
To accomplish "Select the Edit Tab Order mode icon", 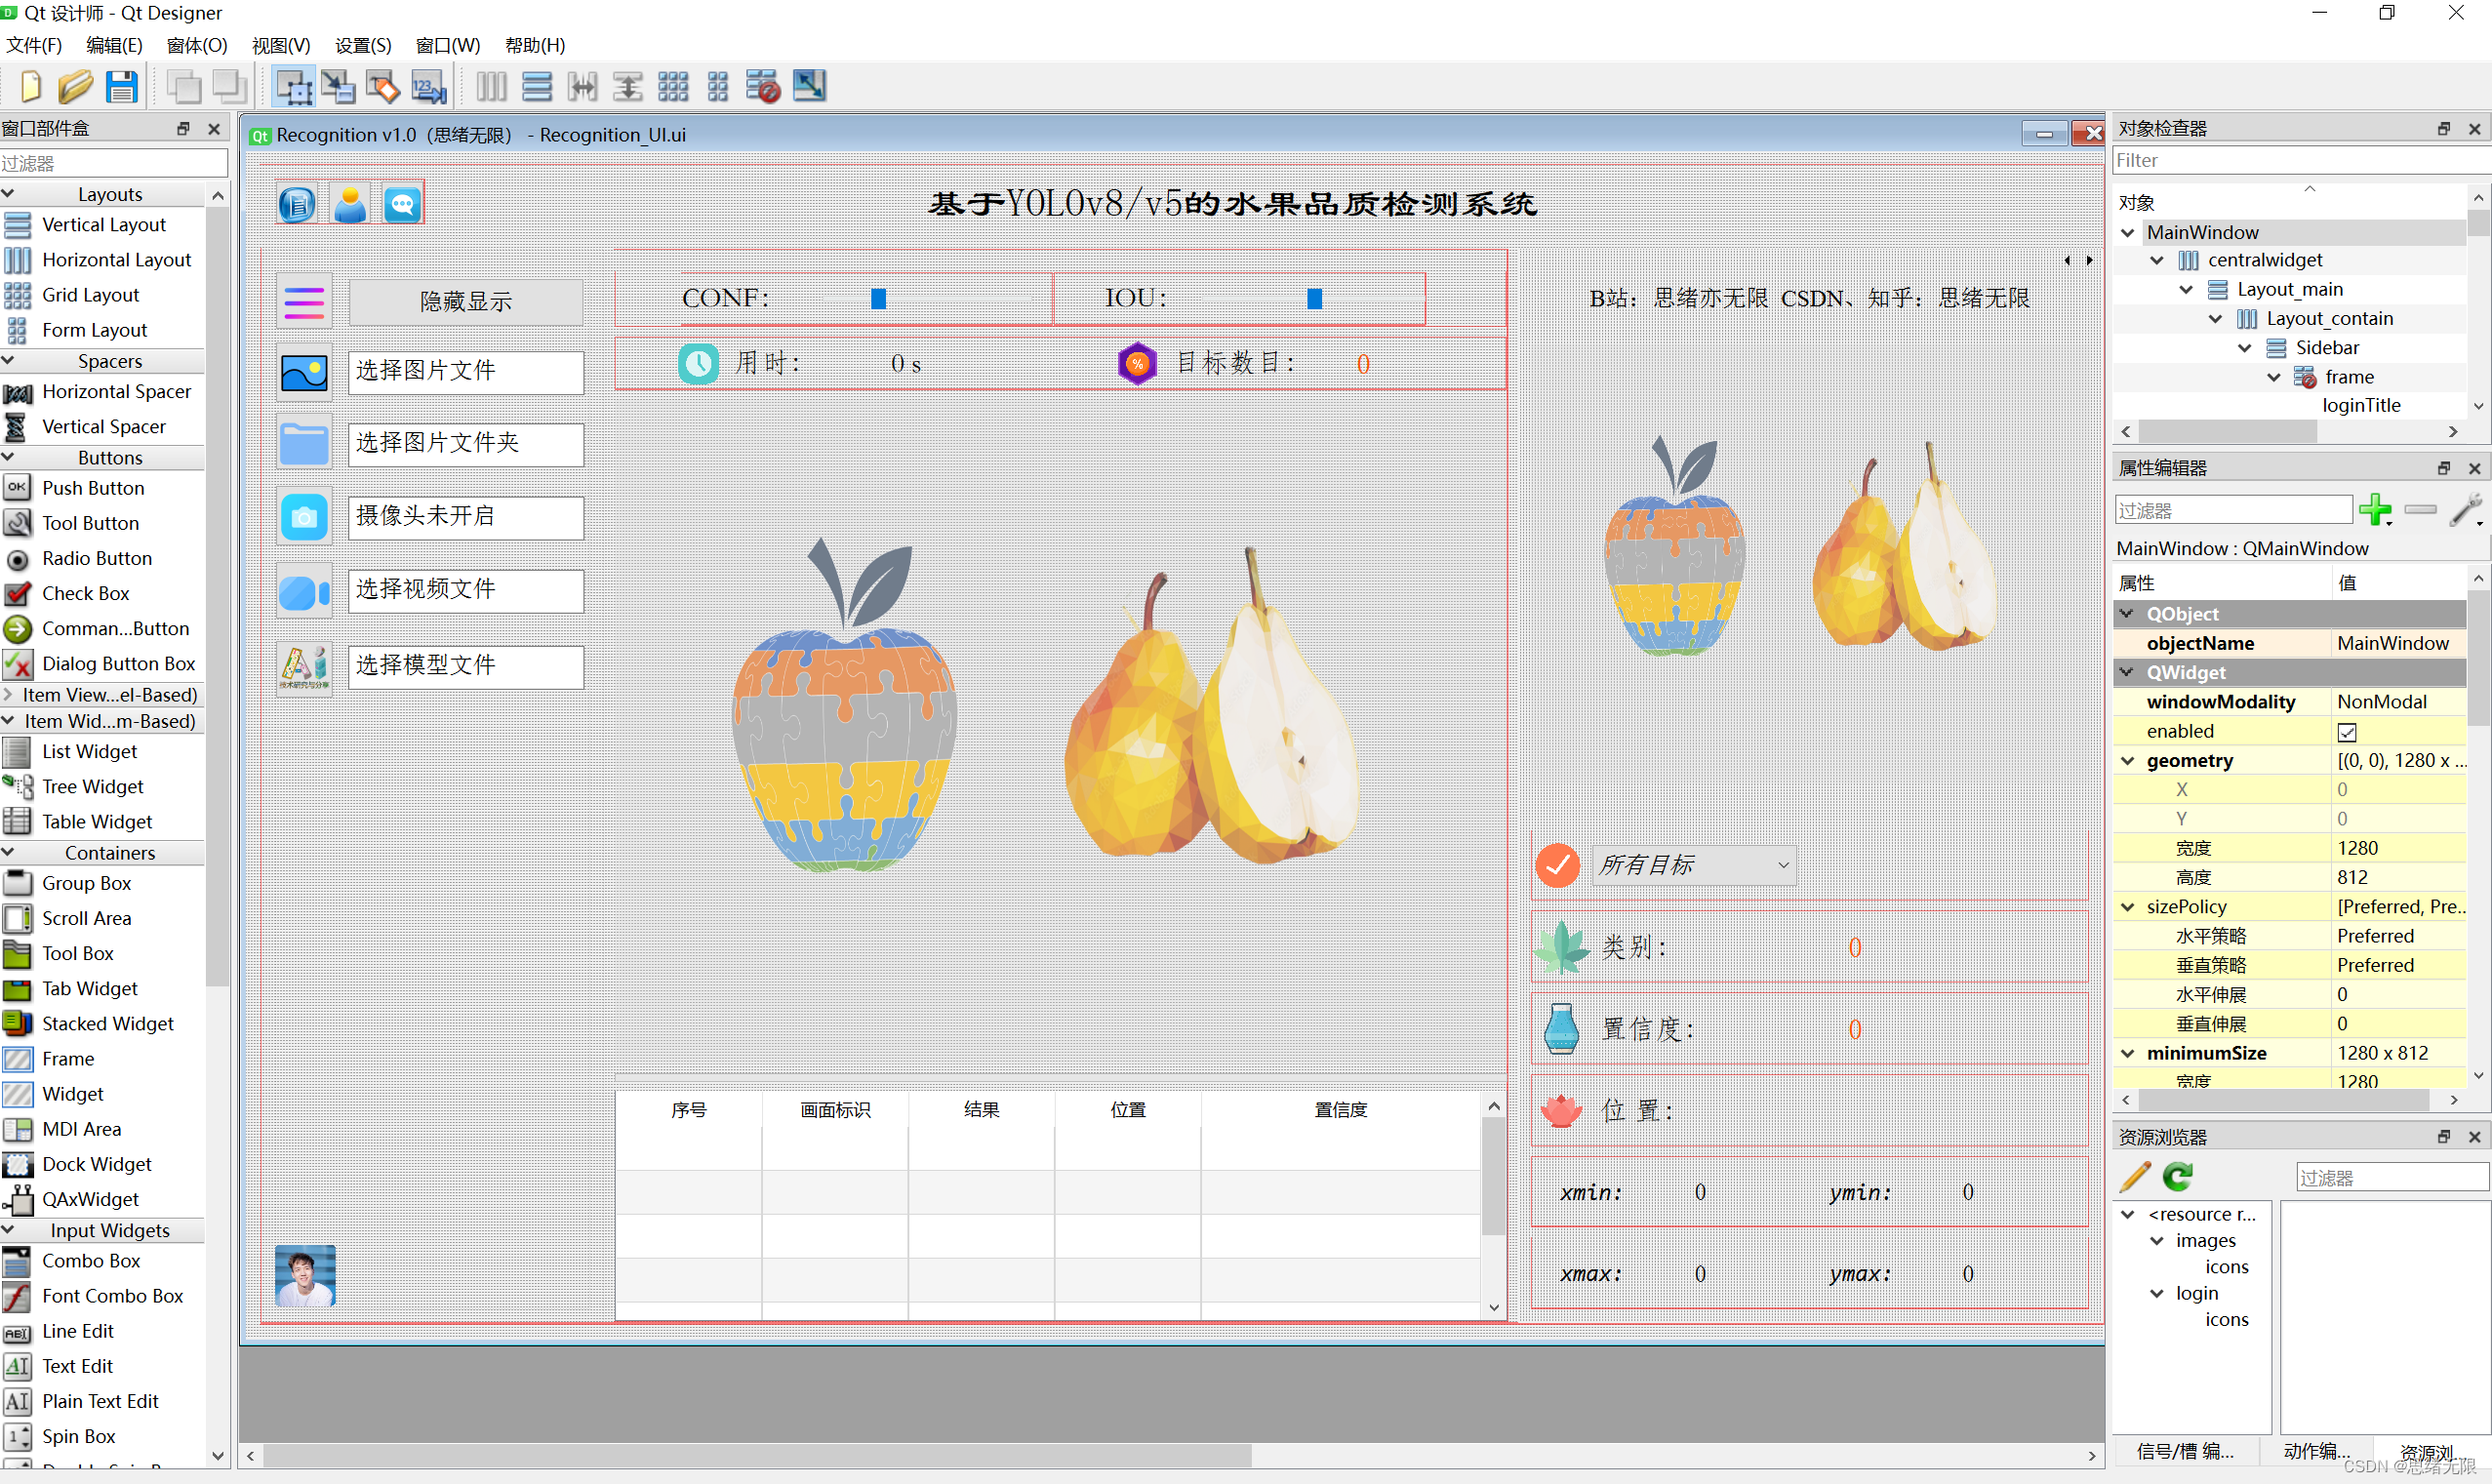I will [428, 87].
